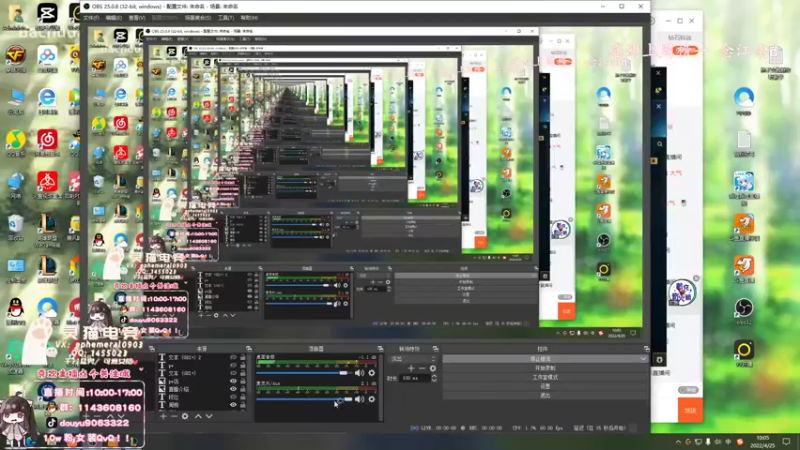Viewport: 800px width, 450px height.
Task: Enable 工作室模式 studio mode button
Action: point(545,378)
